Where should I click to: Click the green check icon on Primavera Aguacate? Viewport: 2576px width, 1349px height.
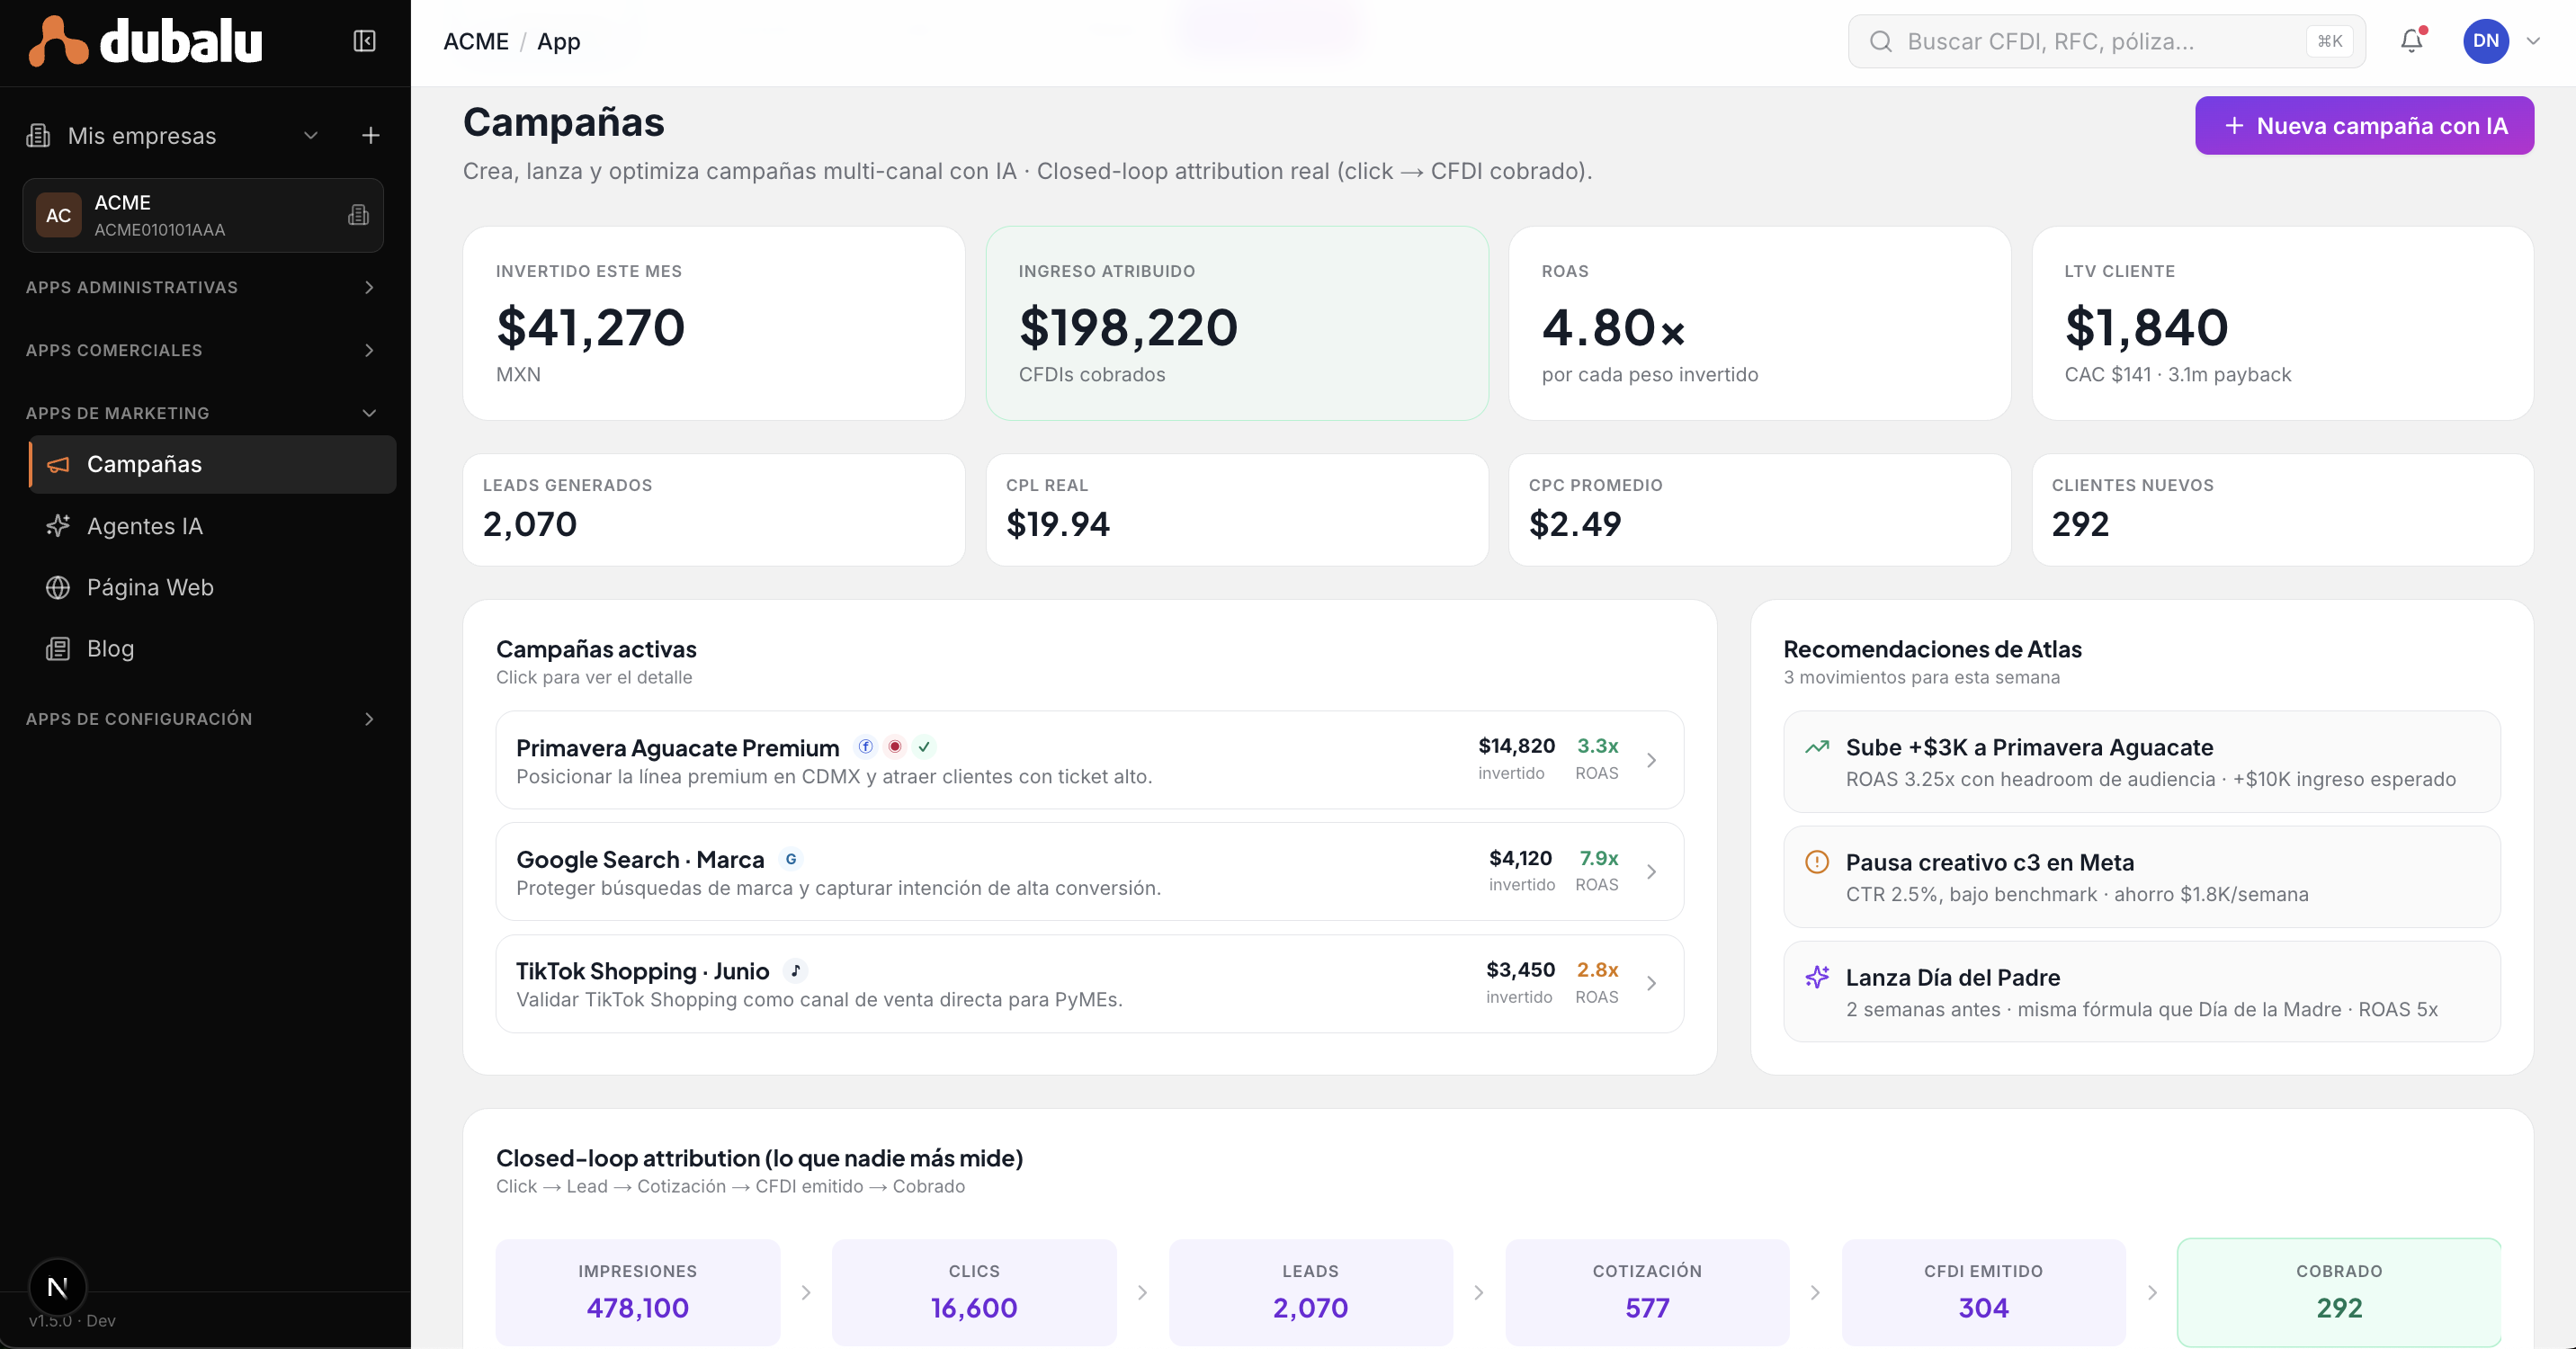(x=924, y=746)
